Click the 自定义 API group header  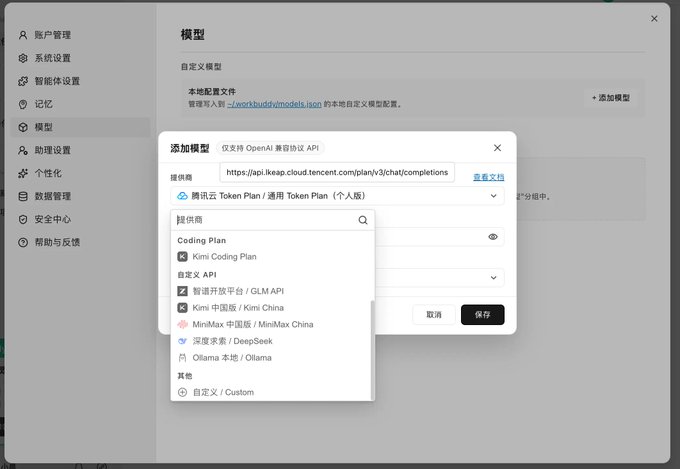pyautogui.click(x=197, y=275)
